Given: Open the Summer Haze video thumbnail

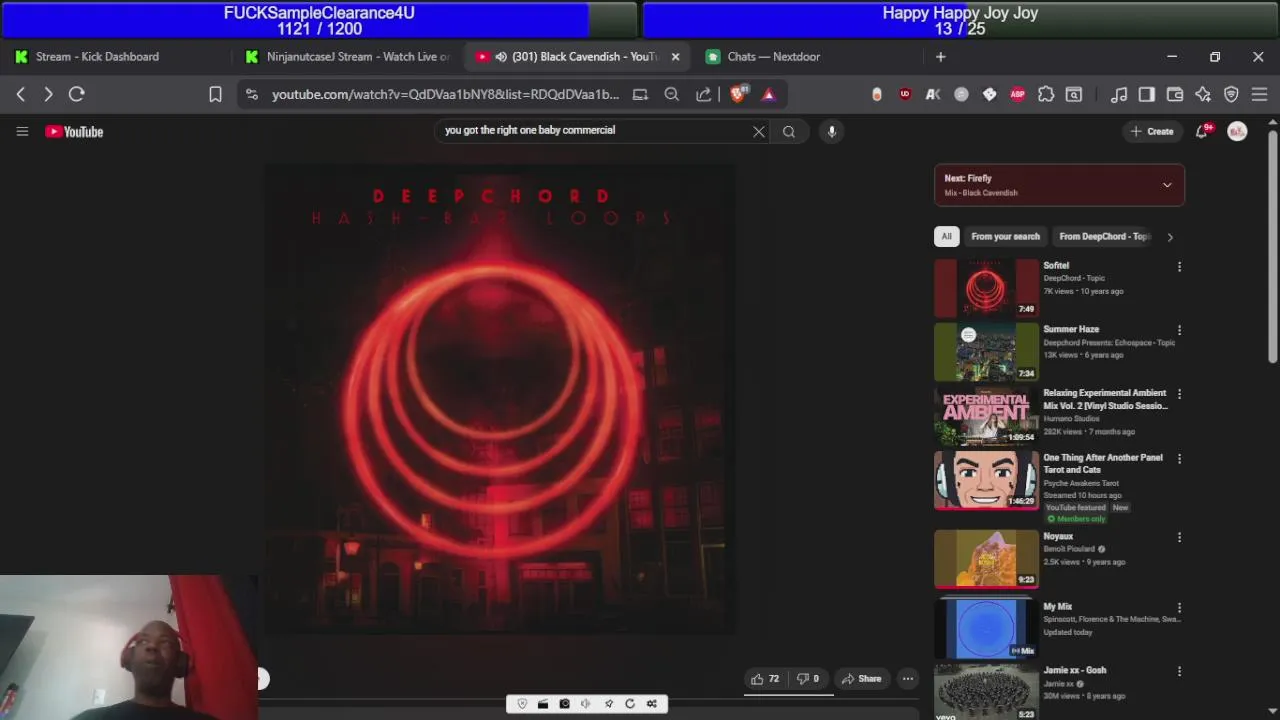Looking at the screenshot, I should pyautogui.click(x=986, y=352).
